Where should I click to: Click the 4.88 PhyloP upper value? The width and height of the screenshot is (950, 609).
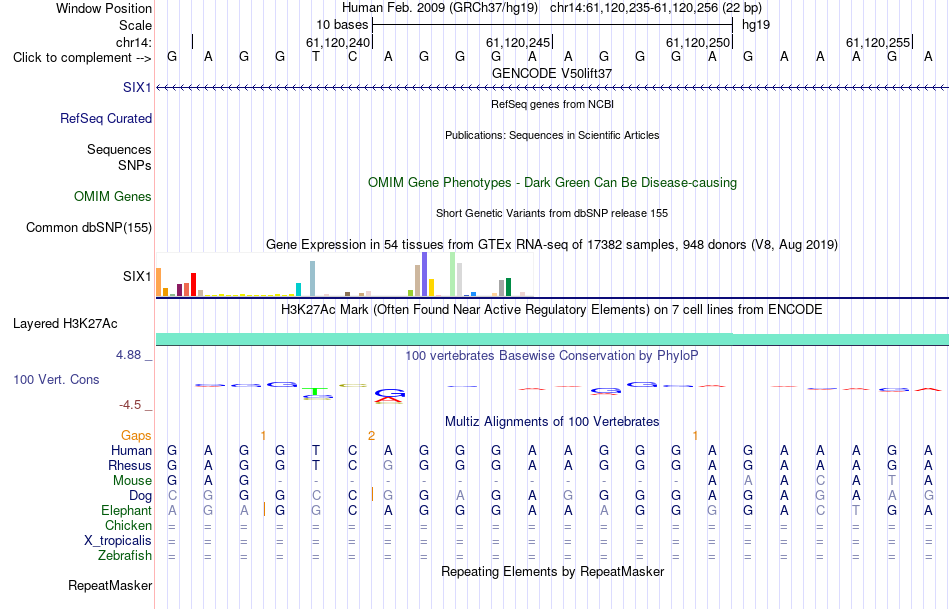pos(128,355)
